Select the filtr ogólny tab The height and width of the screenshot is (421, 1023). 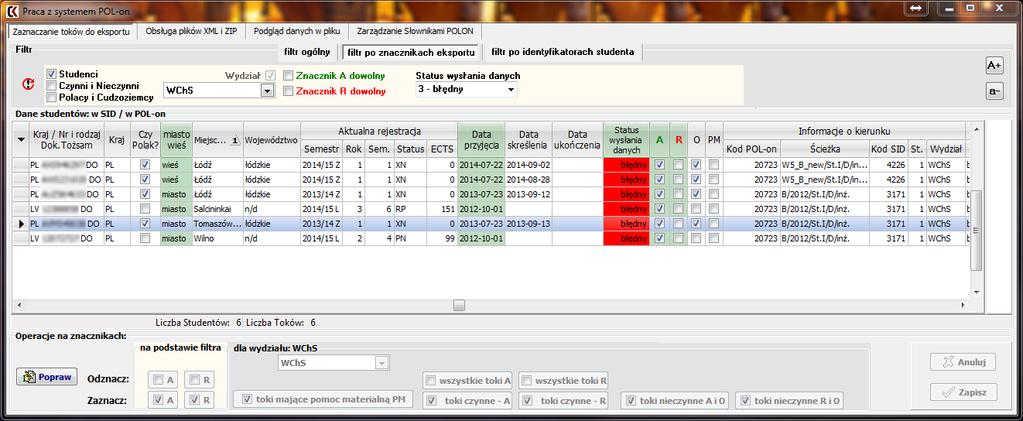point(307,52)
